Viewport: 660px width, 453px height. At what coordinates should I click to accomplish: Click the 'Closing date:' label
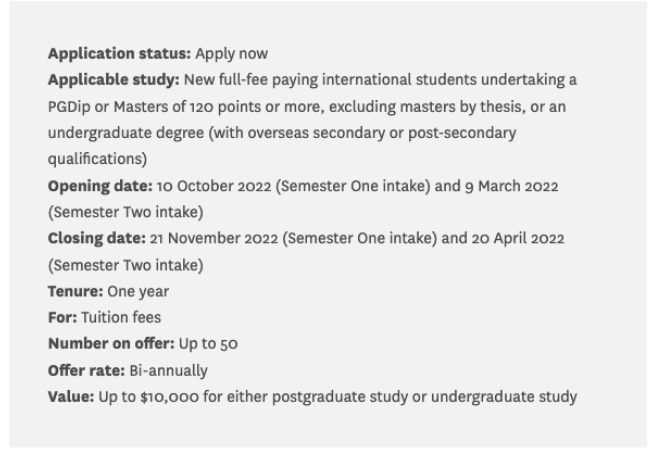tap(97, 238)
